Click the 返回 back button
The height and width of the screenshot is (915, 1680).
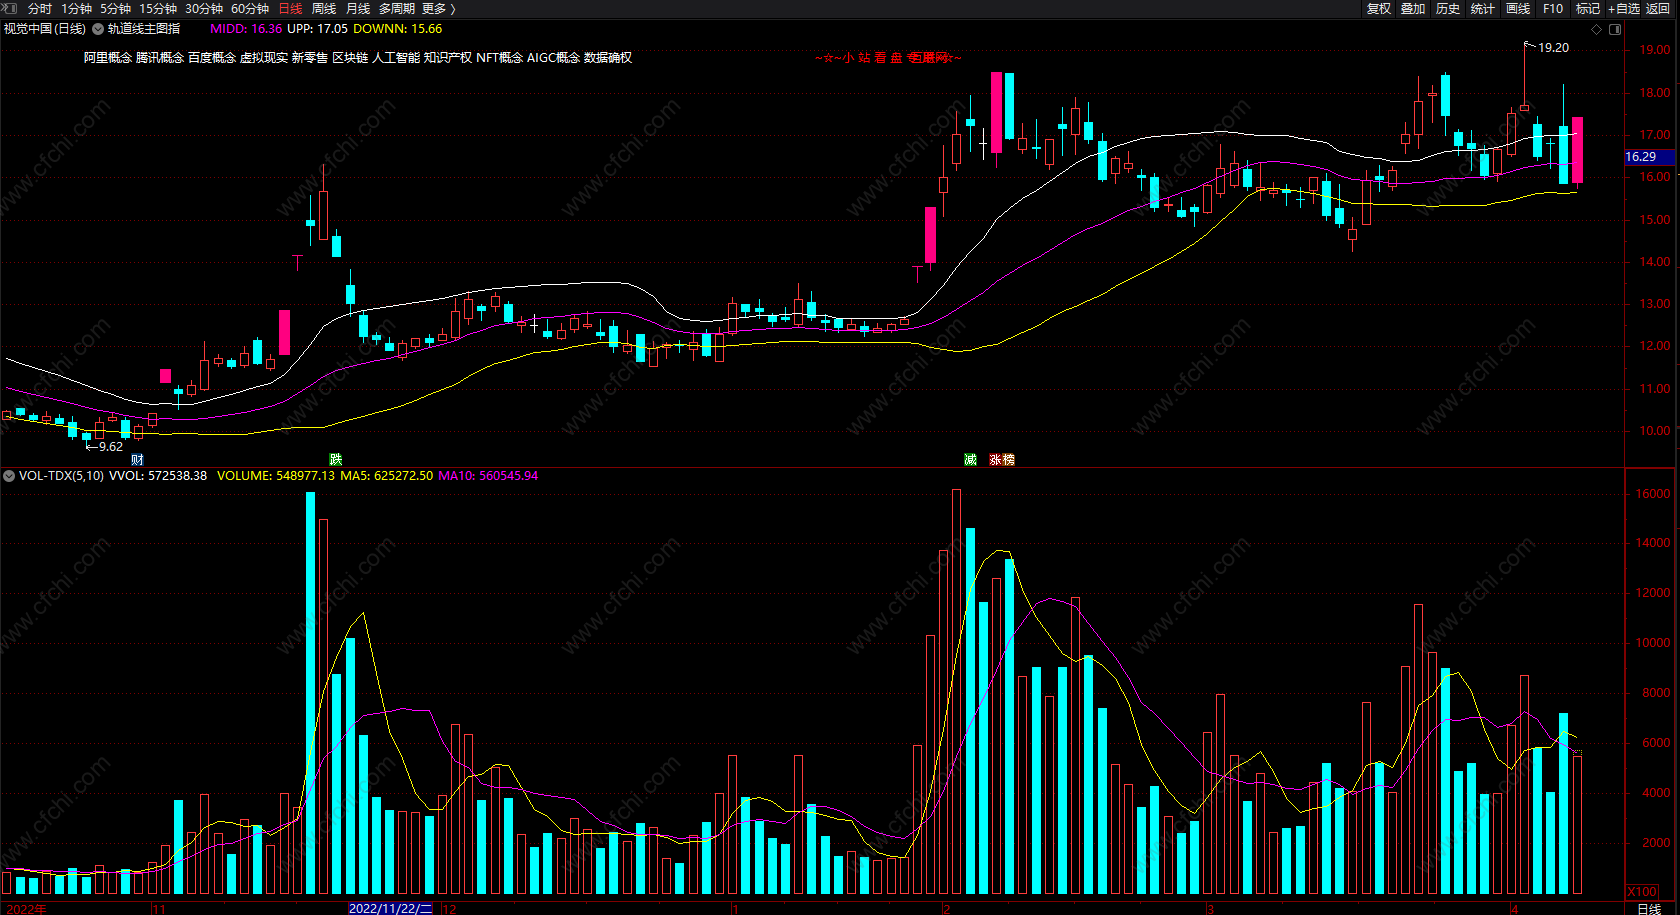(x=1658, y=8)
